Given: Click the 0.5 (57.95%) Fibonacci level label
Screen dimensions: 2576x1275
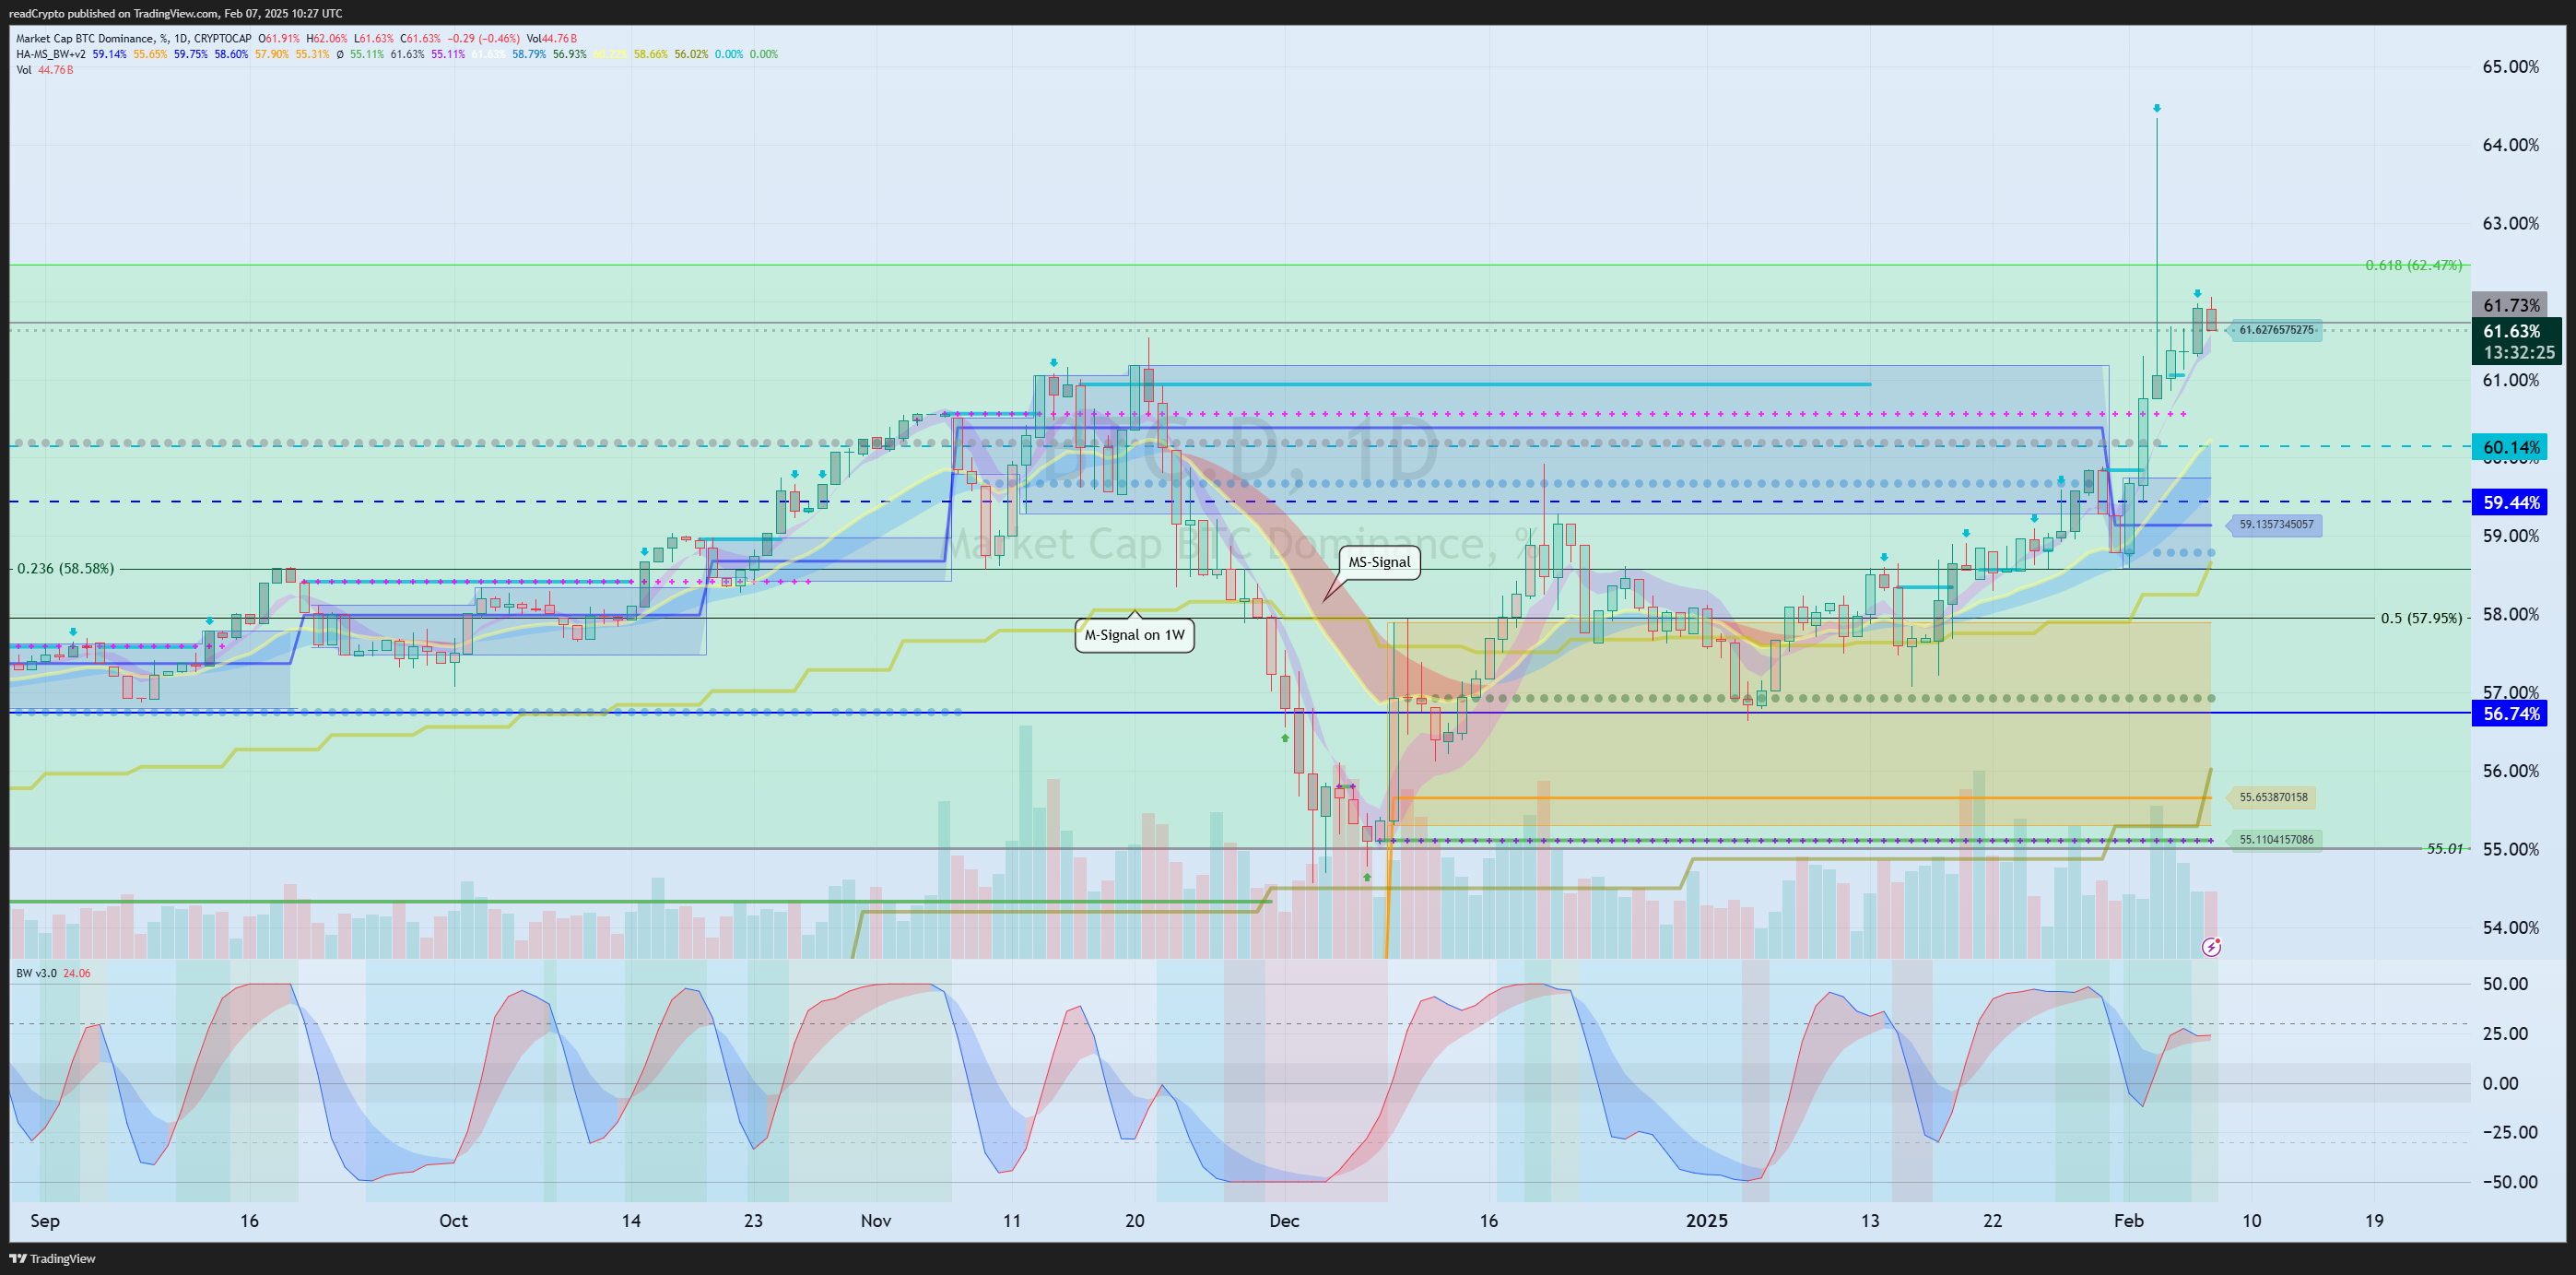Looking at the screenshot, I should click(x=2421, y=618).
